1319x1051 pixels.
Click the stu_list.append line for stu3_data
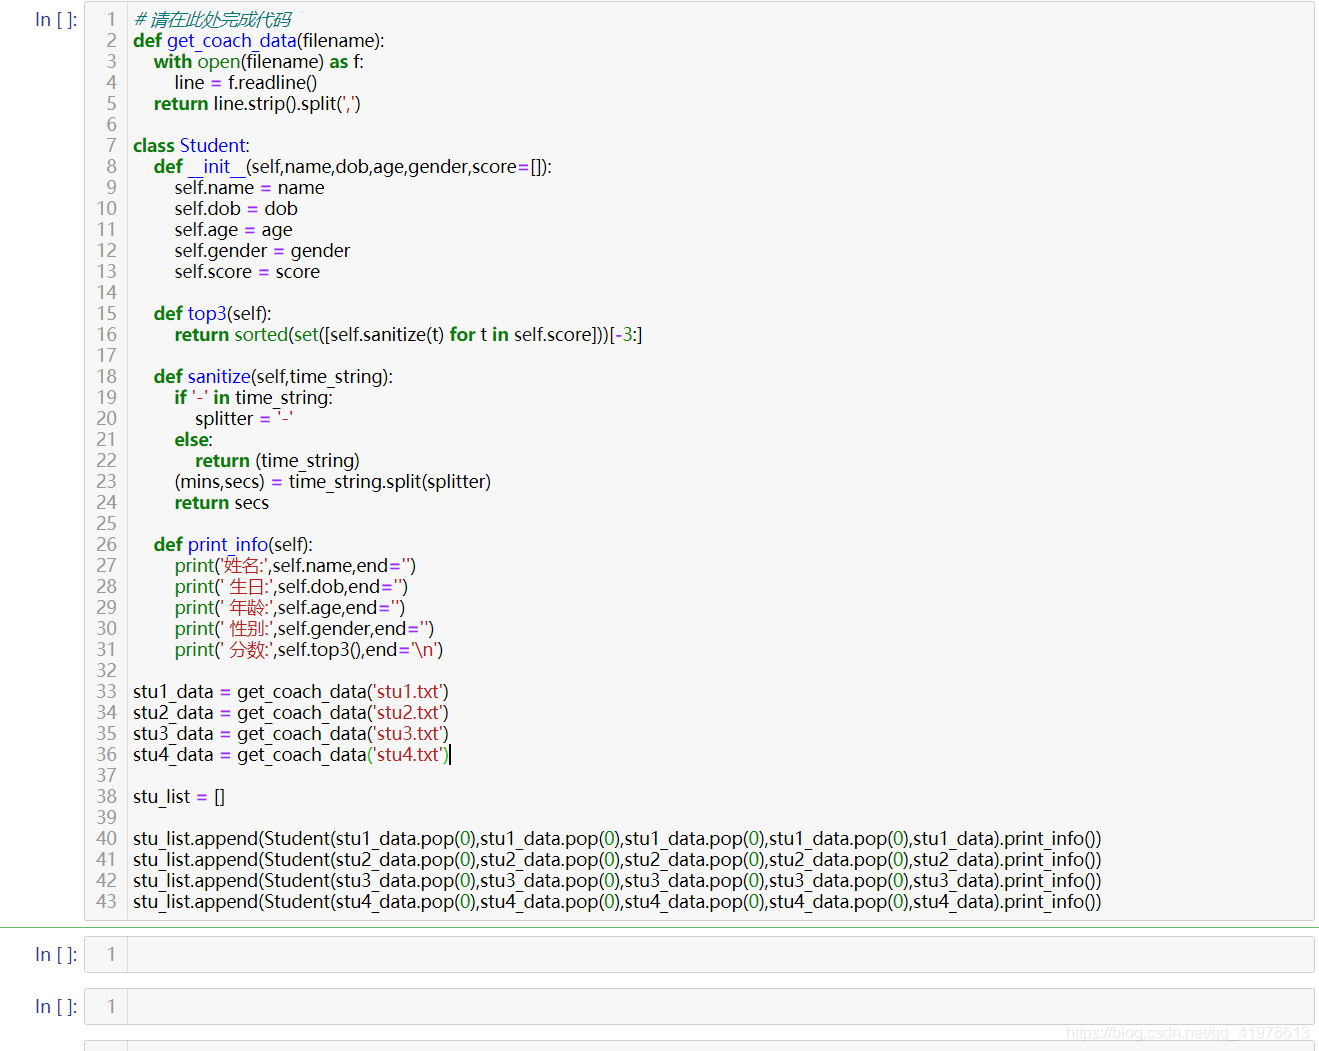(617, 880)
